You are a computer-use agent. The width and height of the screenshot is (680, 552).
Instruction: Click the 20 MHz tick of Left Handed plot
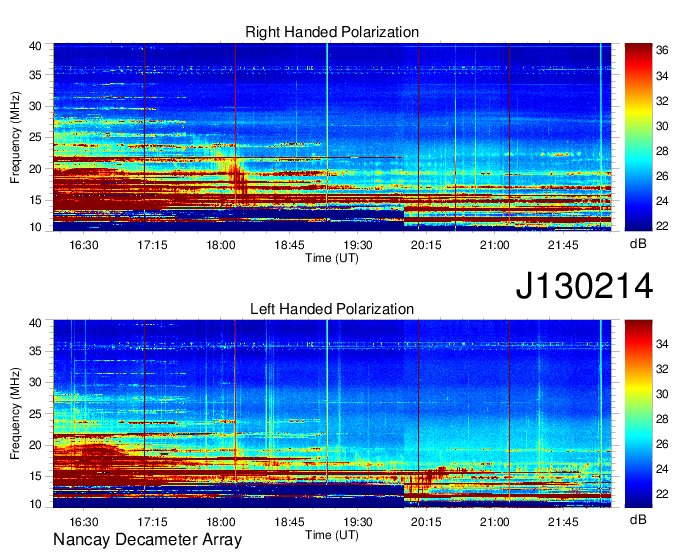coord(35,445)
